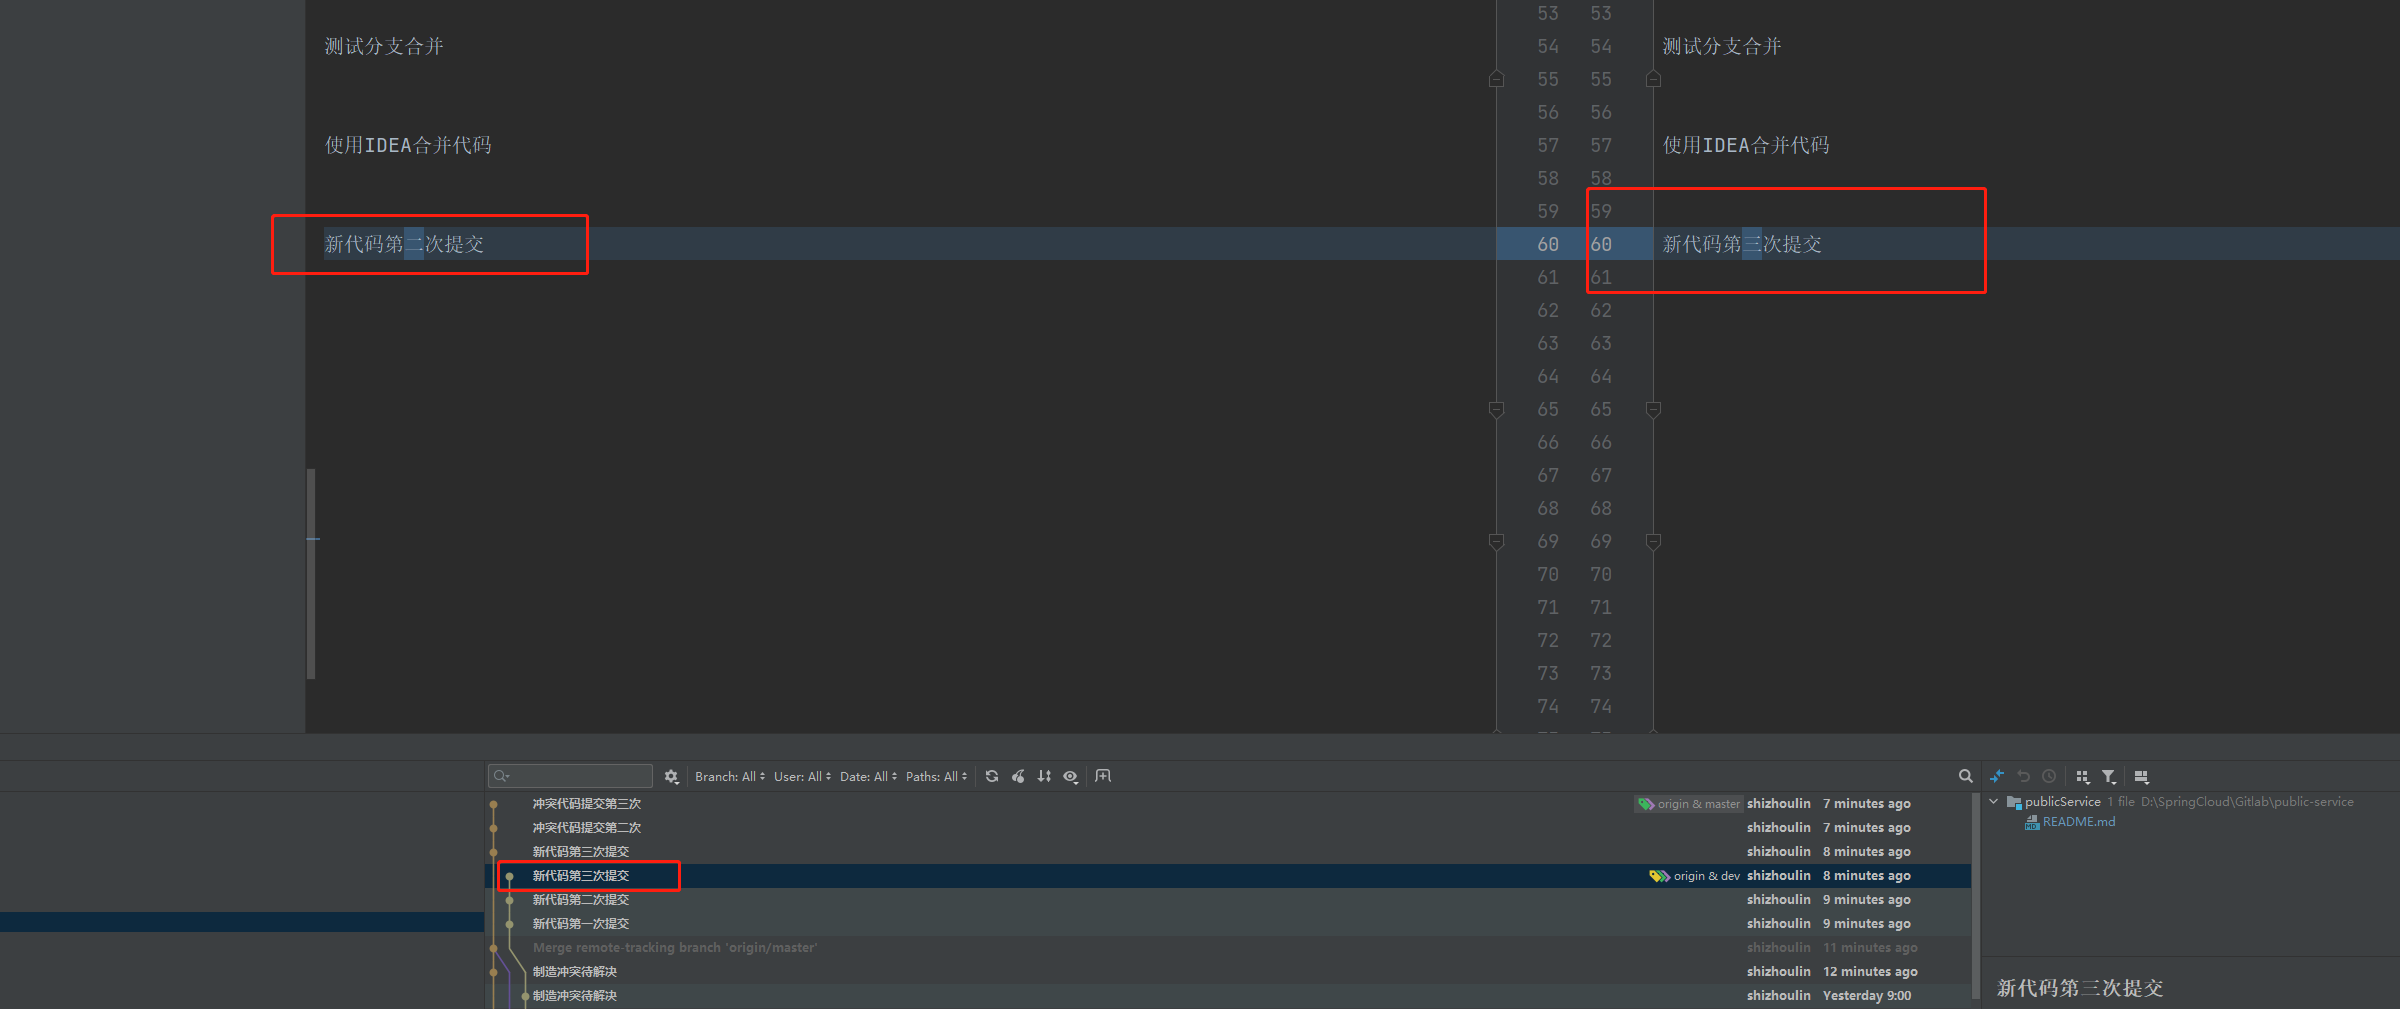Click the fold marker at line 69 left gutter
The image size is (2400, 1009).
pos(1496,541)
